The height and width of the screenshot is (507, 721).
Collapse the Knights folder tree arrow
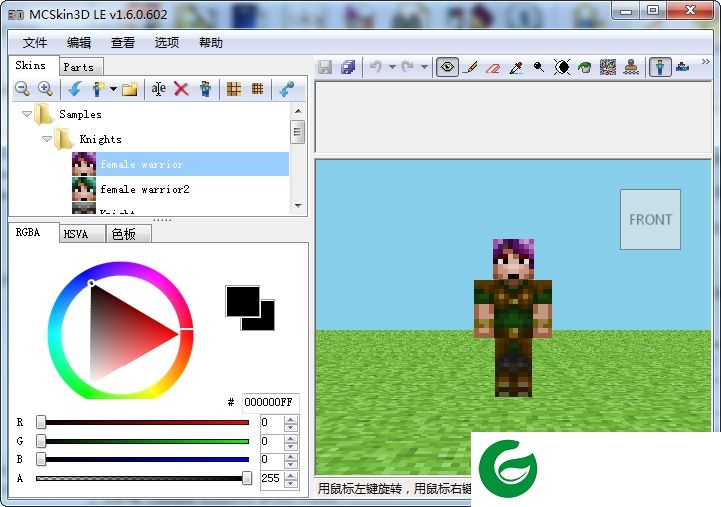coord(46,138)
